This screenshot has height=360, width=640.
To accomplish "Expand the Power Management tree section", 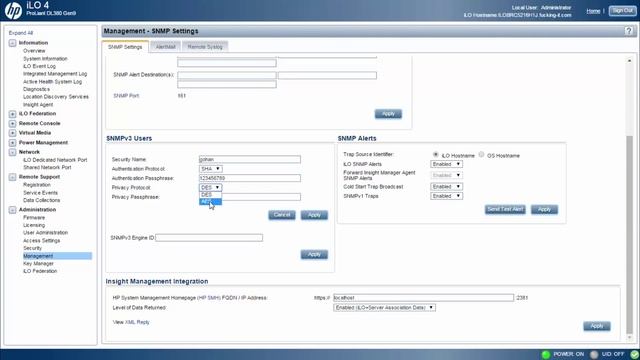I will pos(12,143).
